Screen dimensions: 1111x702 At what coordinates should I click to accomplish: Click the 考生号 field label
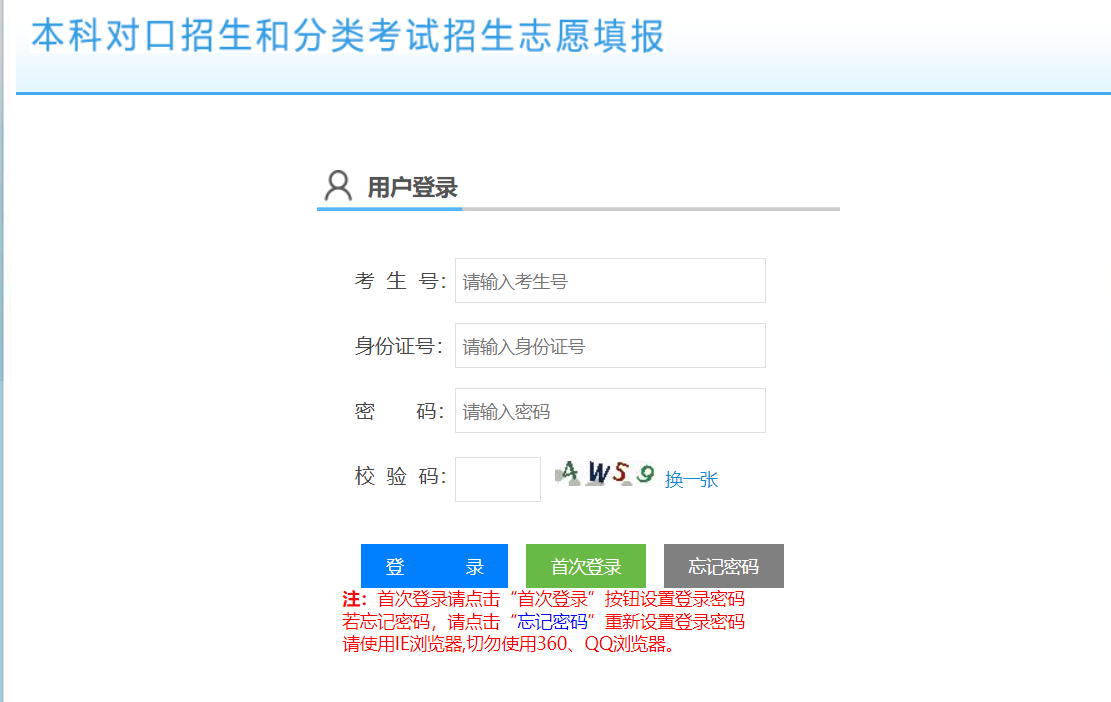[x=399, y=282]
